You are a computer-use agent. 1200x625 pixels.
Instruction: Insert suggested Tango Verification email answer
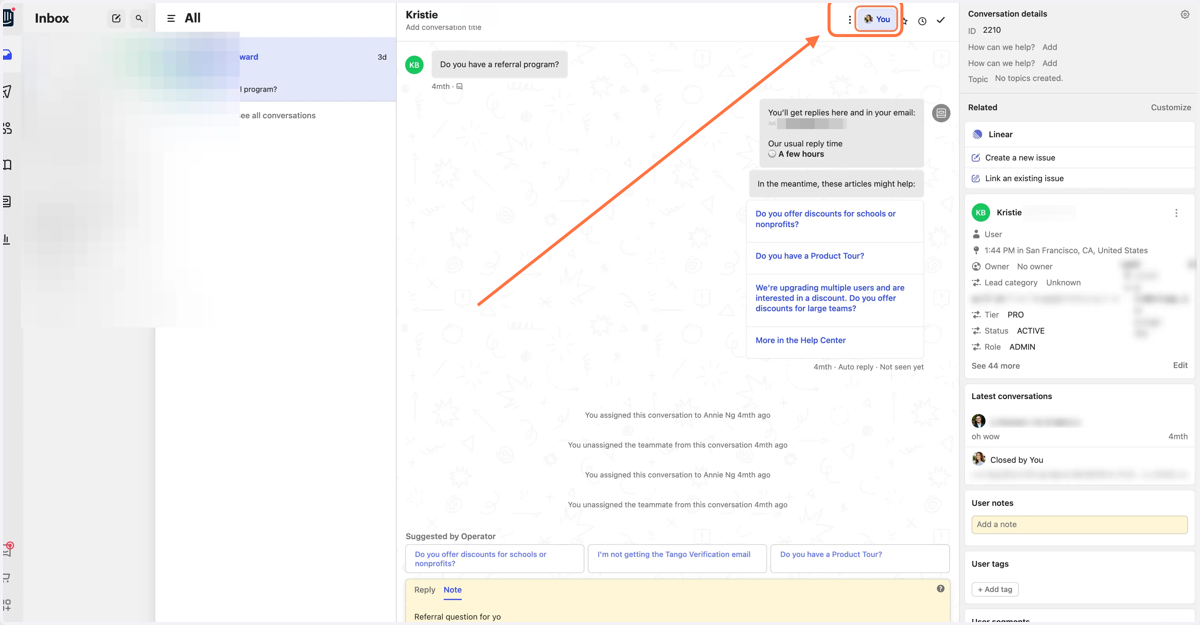pos(677,558)
